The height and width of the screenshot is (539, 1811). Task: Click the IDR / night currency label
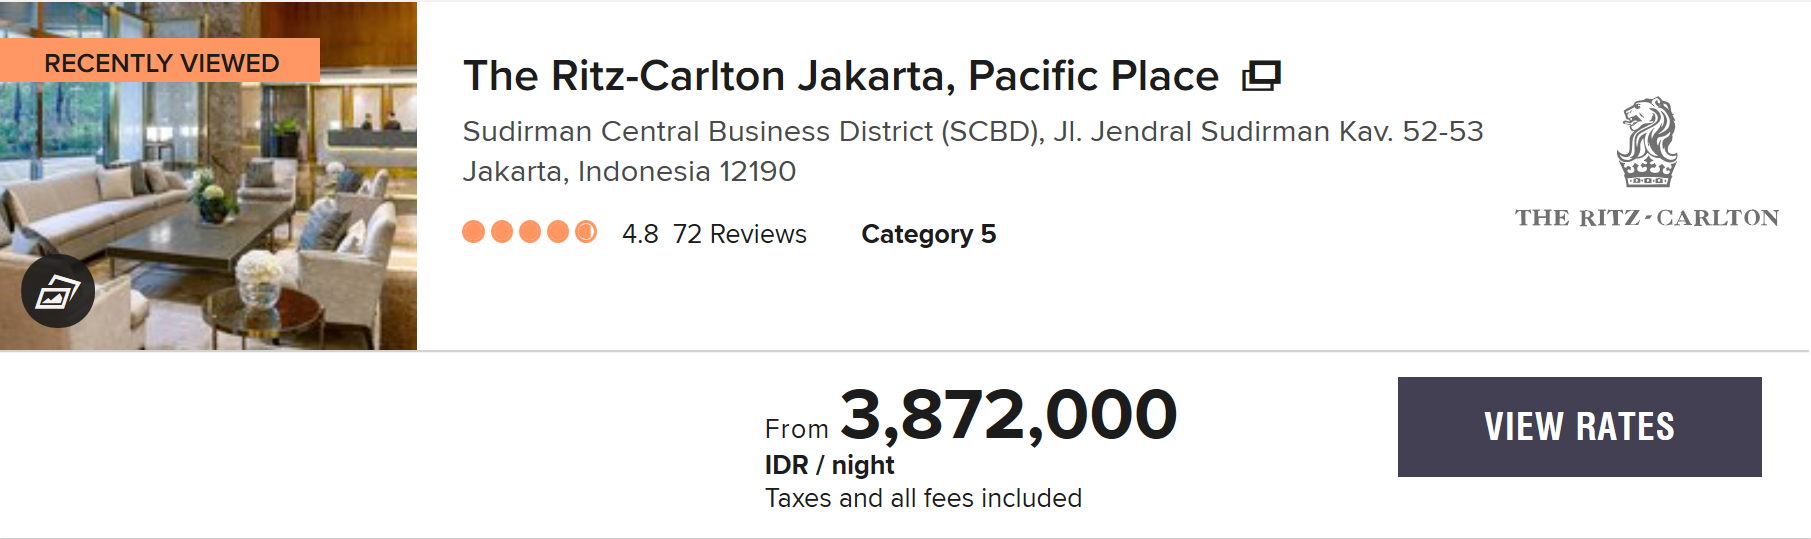tap(829, 465)
